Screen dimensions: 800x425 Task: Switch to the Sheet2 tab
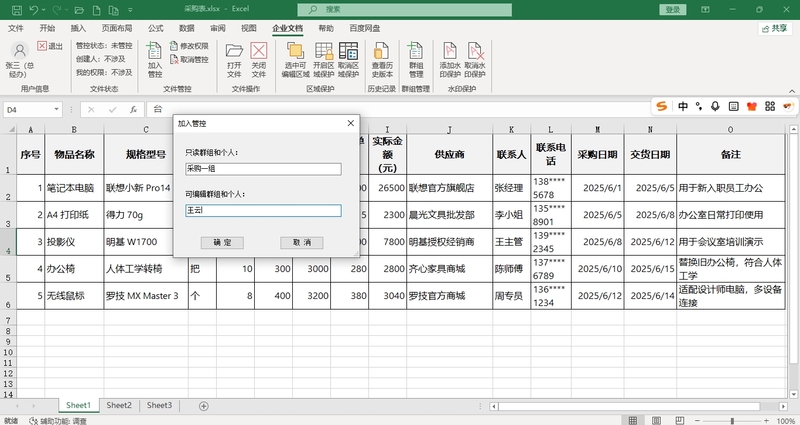(x=119, y=405)
